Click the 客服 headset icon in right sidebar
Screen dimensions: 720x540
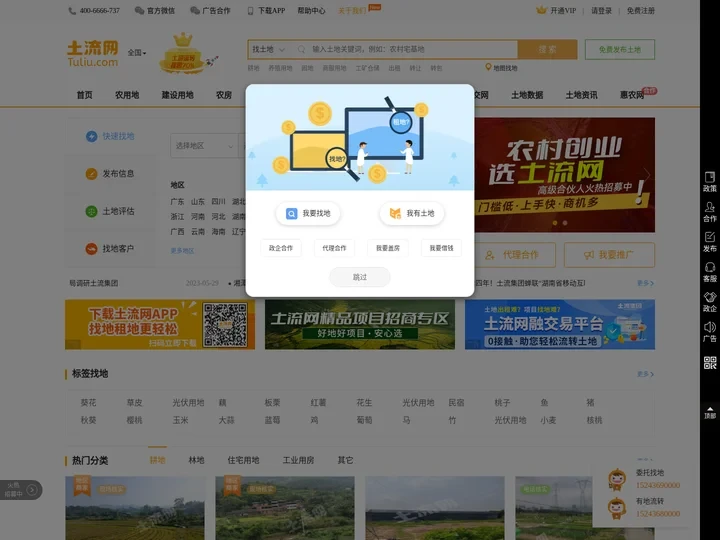[x=709, y=267]
